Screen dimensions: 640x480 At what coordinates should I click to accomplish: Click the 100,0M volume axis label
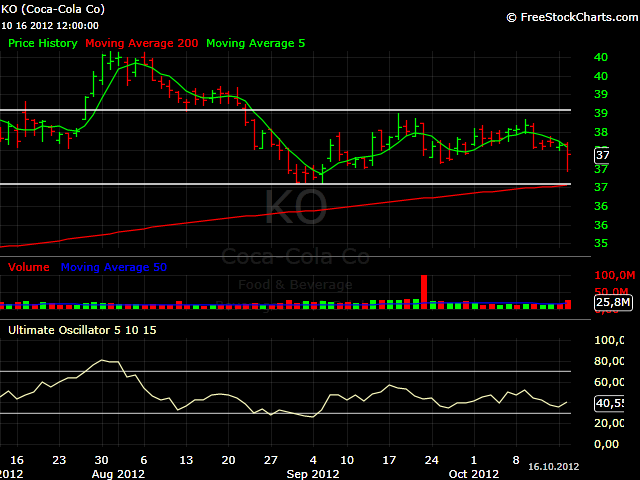pos(615,276)
